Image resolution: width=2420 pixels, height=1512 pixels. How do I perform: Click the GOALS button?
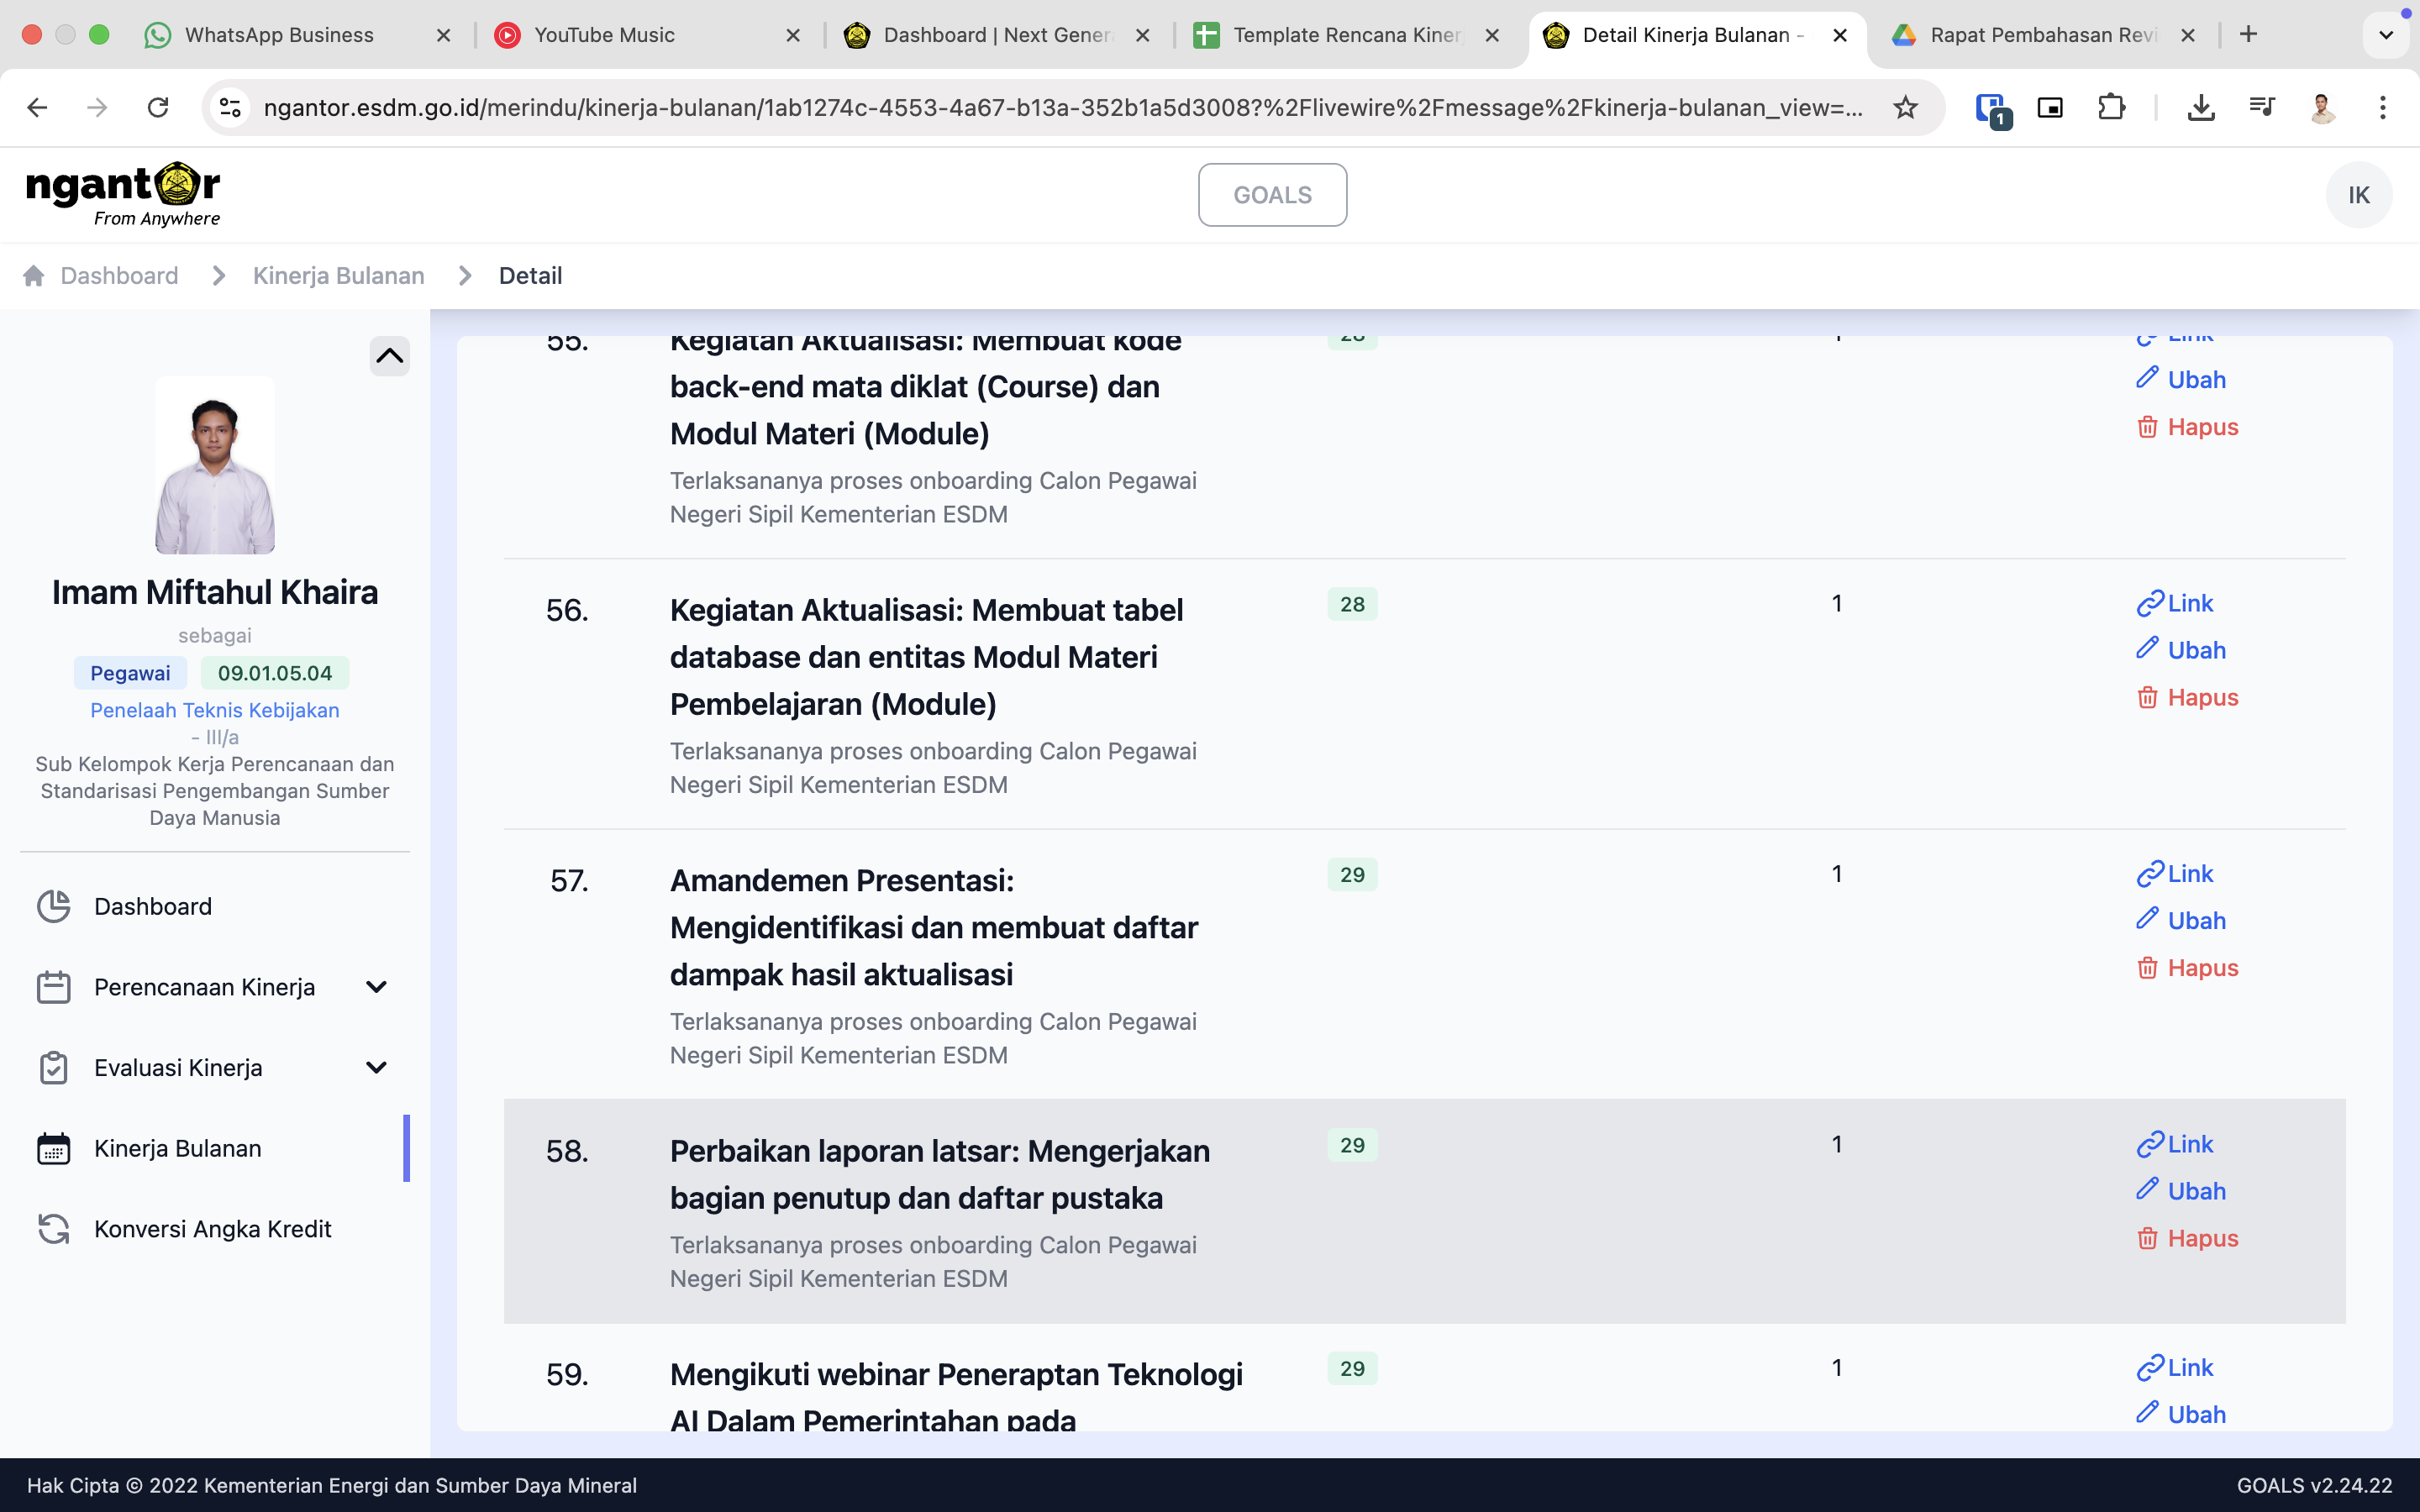(x=1272, y=195)
